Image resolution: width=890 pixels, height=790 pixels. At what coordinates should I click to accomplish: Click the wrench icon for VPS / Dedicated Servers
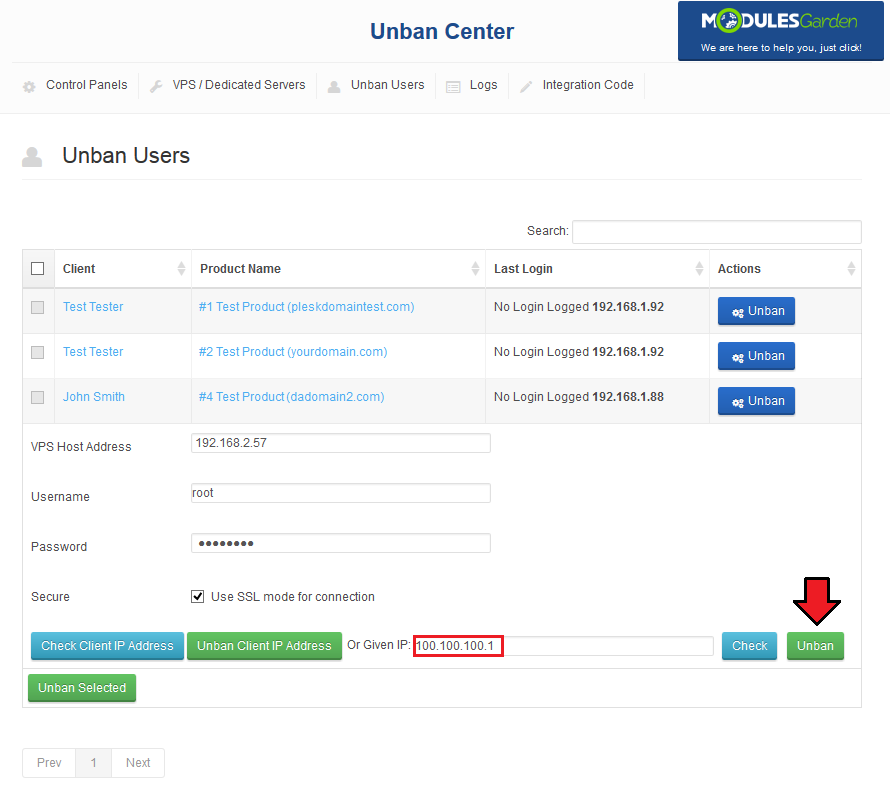pyautogui.click(x=156, y=87)
